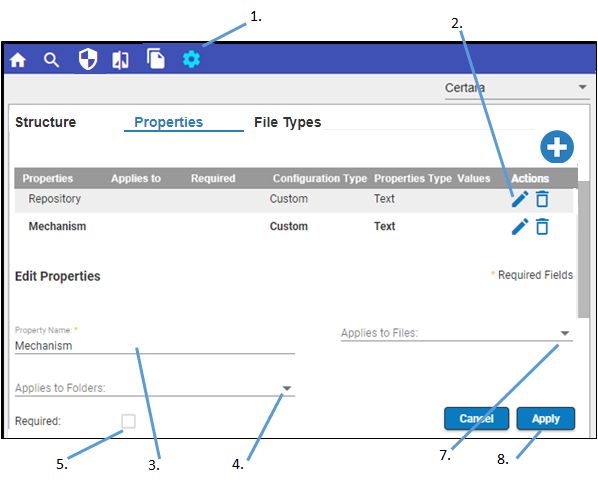Click the Apply button
The height and width of the screenshot is (485, 598).
[546, 419]
